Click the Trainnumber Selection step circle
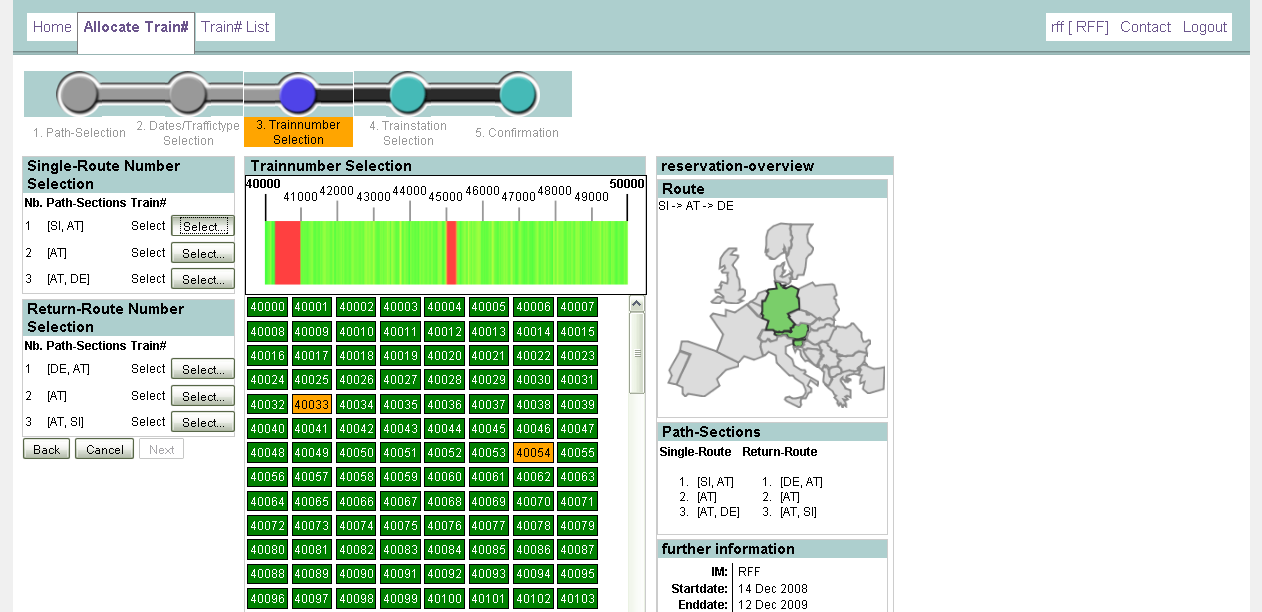Viewport: 1262px width, 612px height. 298,94
